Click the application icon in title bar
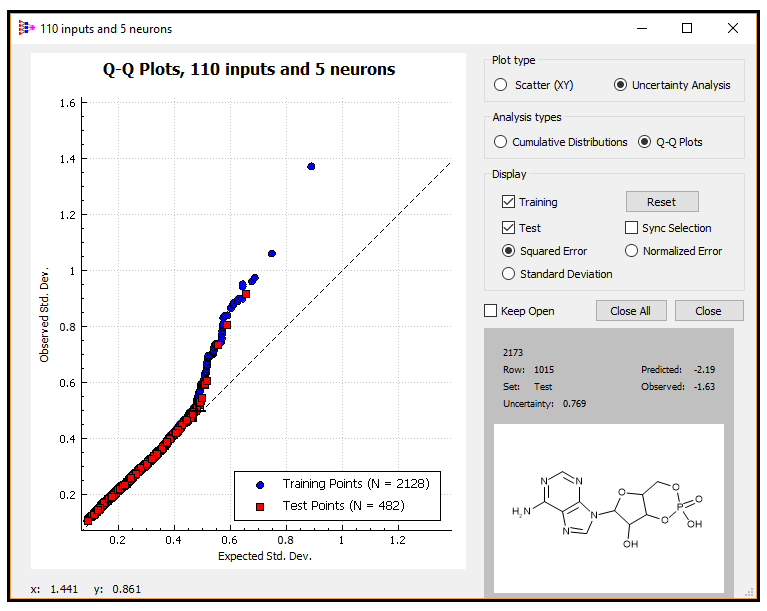The image size is (767, 611). (26, 28)
